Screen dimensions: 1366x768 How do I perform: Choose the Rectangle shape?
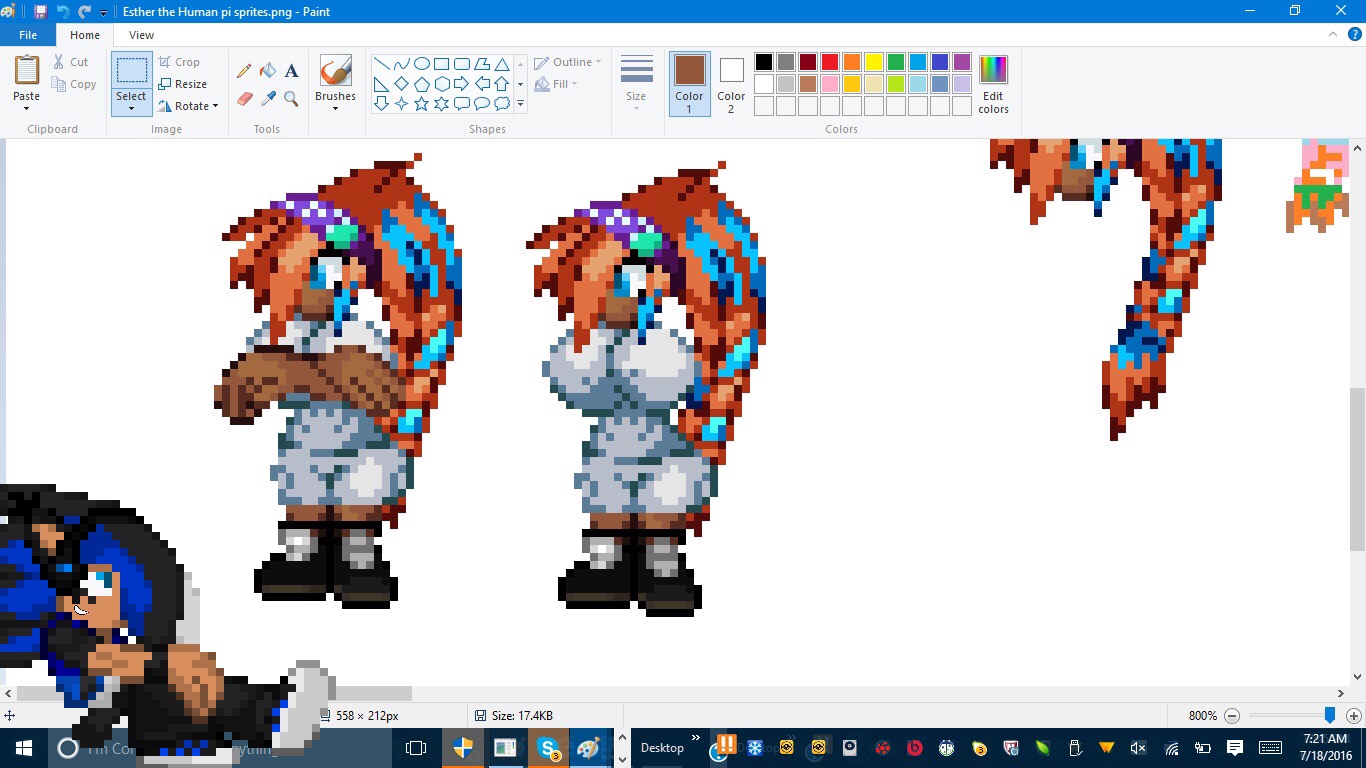441,64
